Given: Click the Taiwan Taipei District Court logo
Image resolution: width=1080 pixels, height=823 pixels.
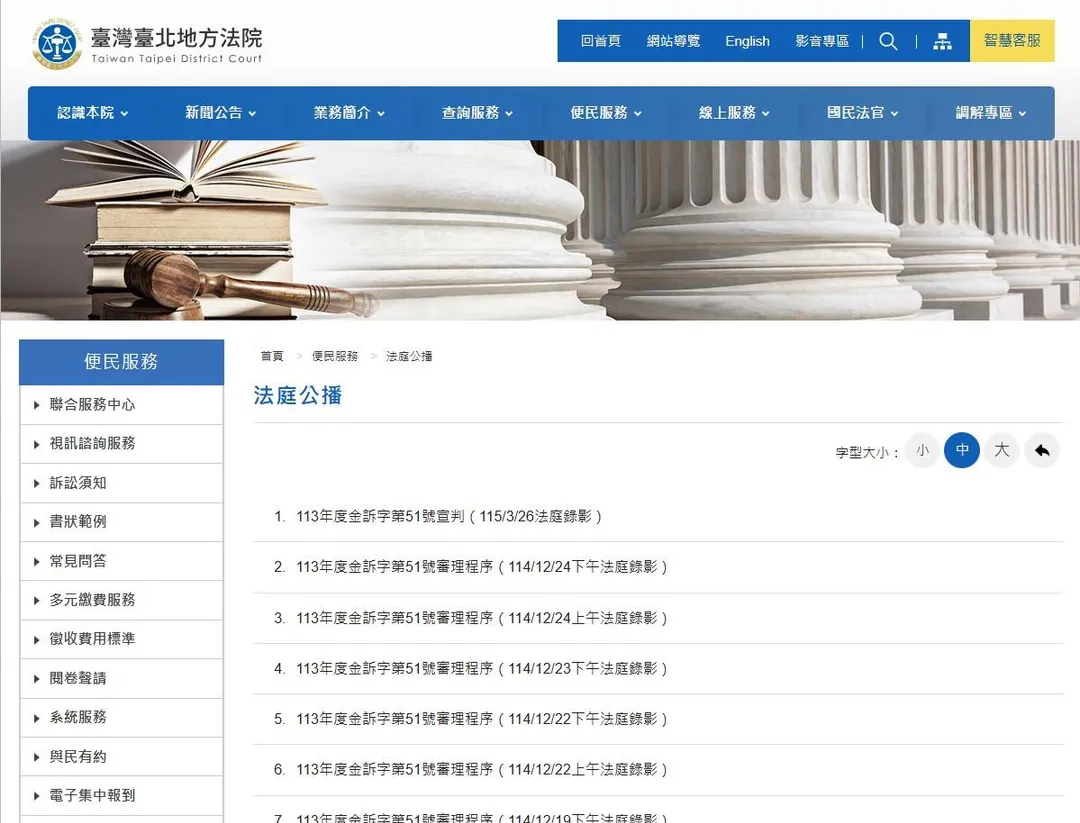Looking at the screenshot, I should point(147,44).
